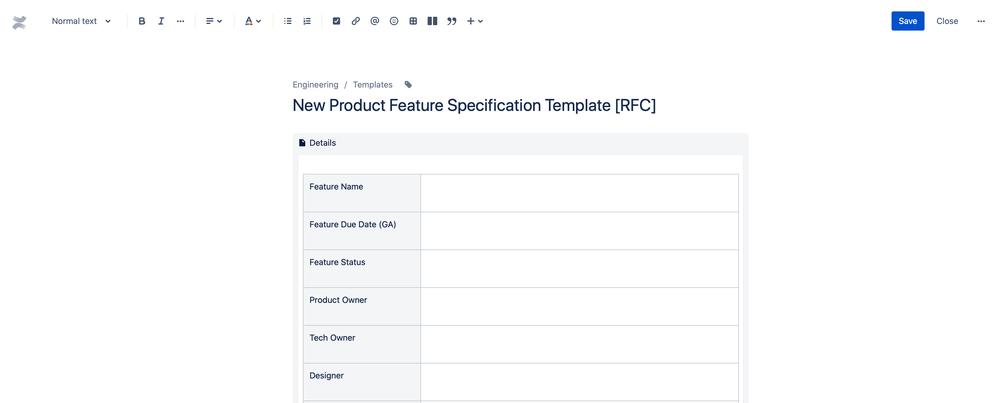Insert a bullet list
998x403 pixels.
point(288,21)
